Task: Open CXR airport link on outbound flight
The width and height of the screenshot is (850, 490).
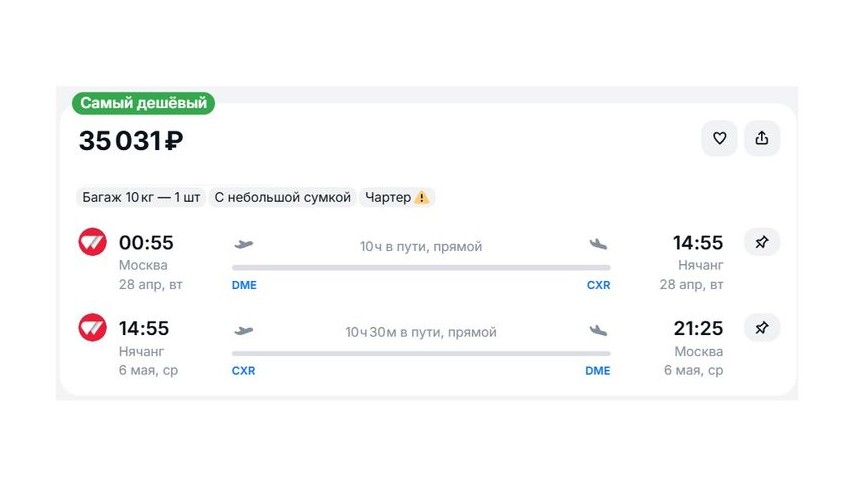Action: [598, 285]
